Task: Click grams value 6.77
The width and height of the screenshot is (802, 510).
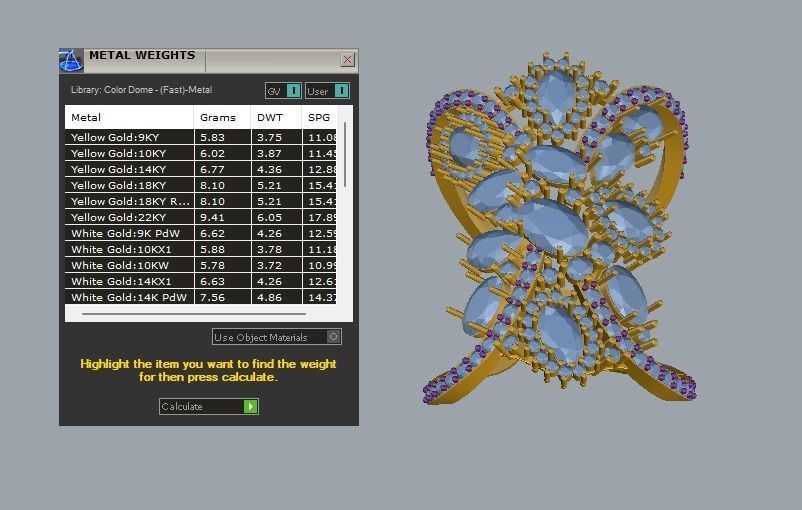Action: point(212,169)
